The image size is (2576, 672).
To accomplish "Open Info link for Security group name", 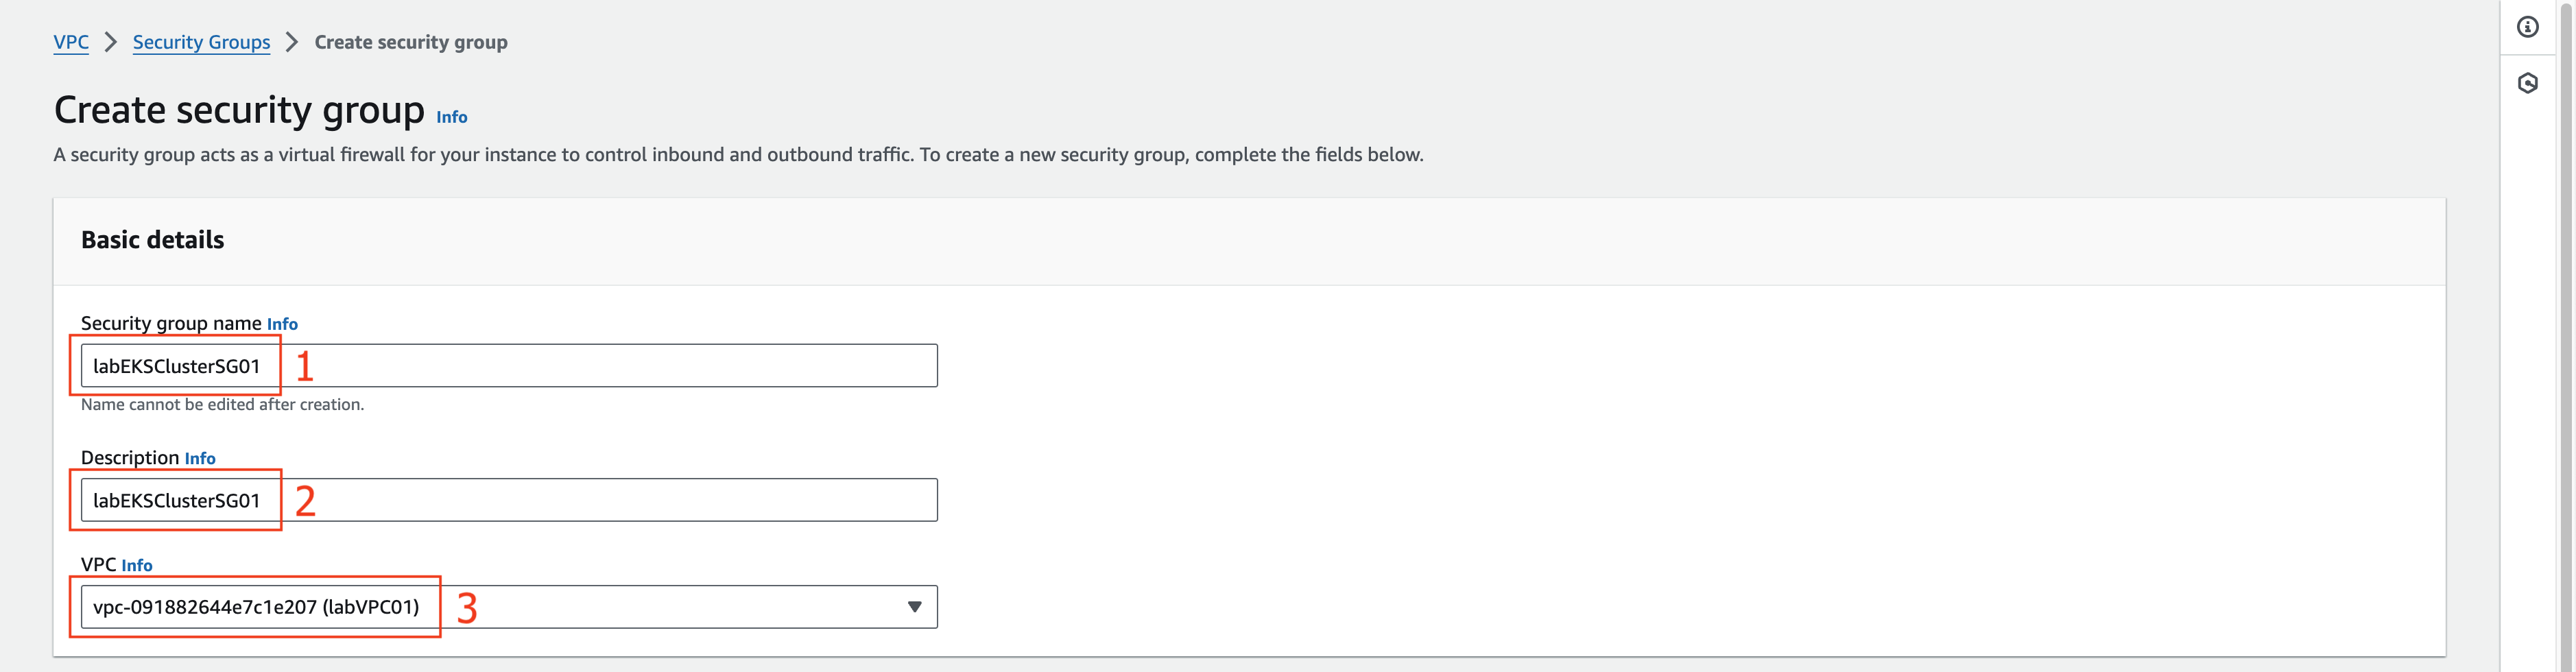I will [x=282, y=324].
